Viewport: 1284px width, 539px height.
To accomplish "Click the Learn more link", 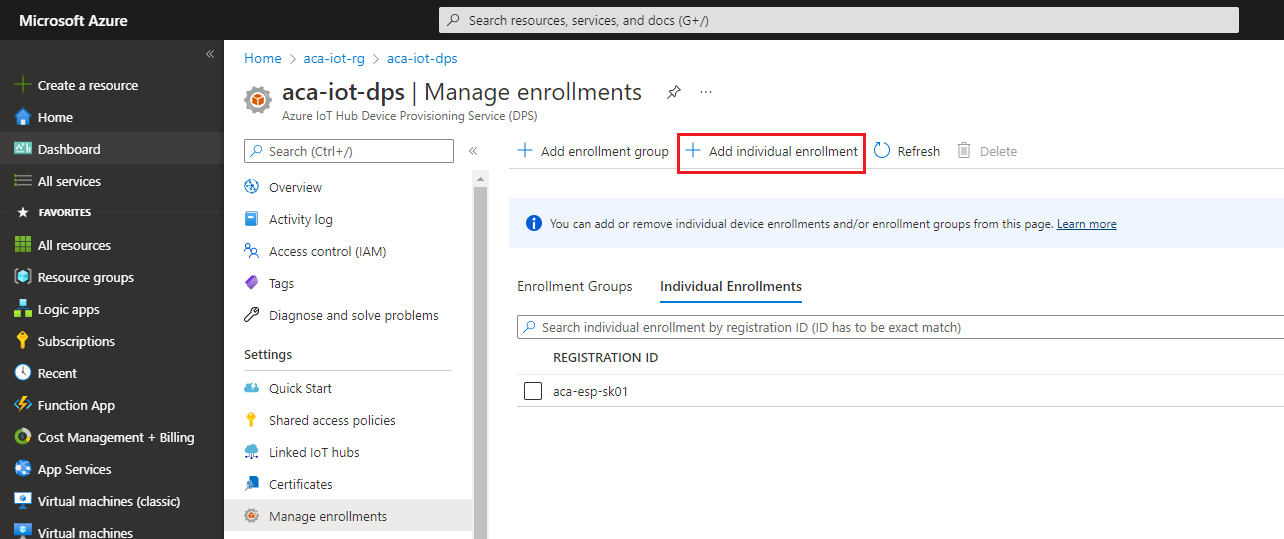I will click(x=1087, y=224).
